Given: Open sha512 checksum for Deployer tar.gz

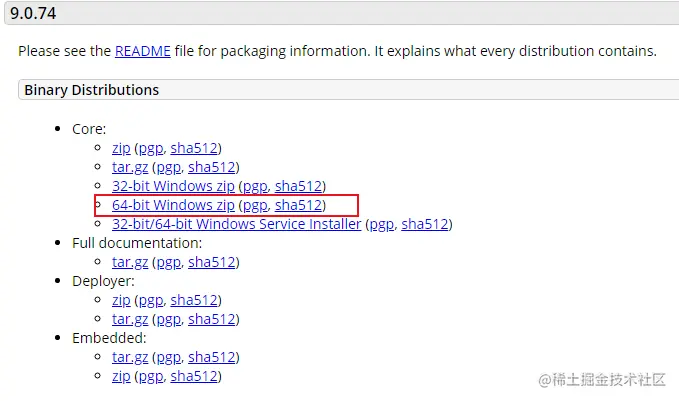Looking at the screenshot, I should click(212, 319).
